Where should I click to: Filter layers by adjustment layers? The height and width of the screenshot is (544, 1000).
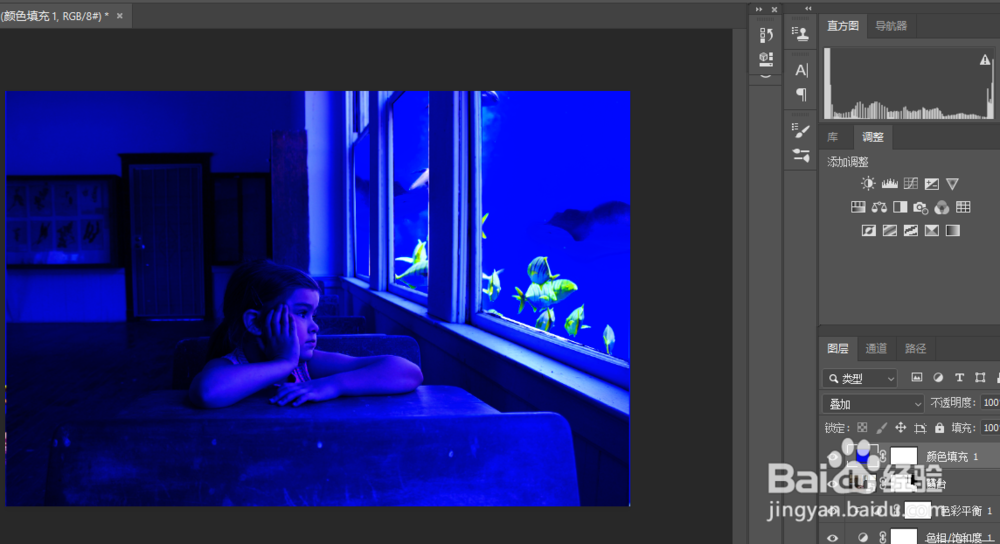pyautogui.click(x=938, y=378)
